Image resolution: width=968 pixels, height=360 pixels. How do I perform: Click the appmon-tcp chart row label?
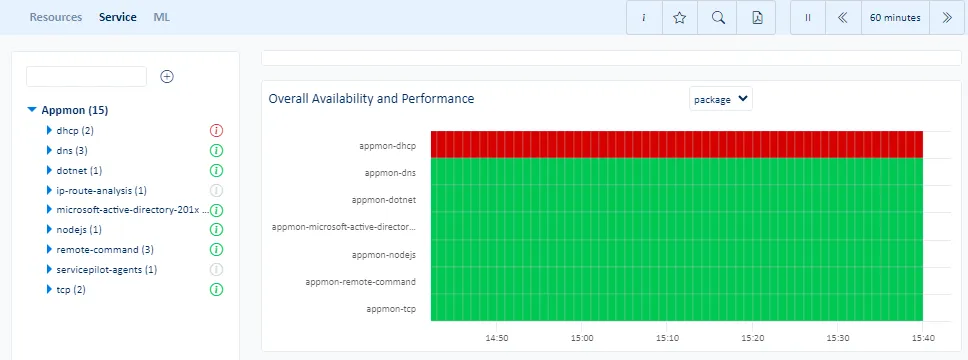[x=391, y=309]
